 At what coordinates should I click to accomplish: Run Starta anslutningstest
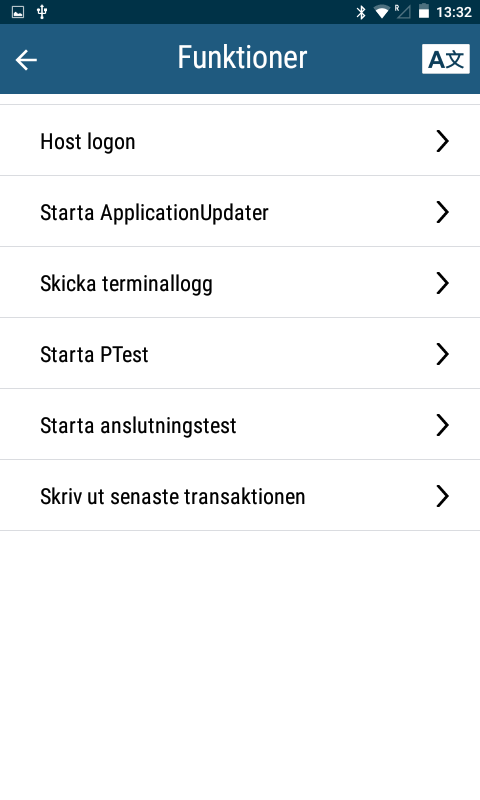(x=240, y=424)
